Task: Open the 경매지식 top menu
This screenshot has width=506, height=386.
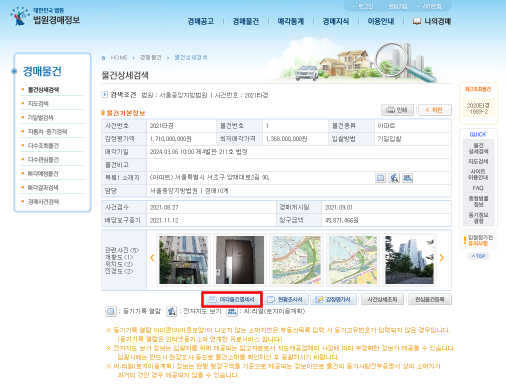Action: tap(336, 22)
